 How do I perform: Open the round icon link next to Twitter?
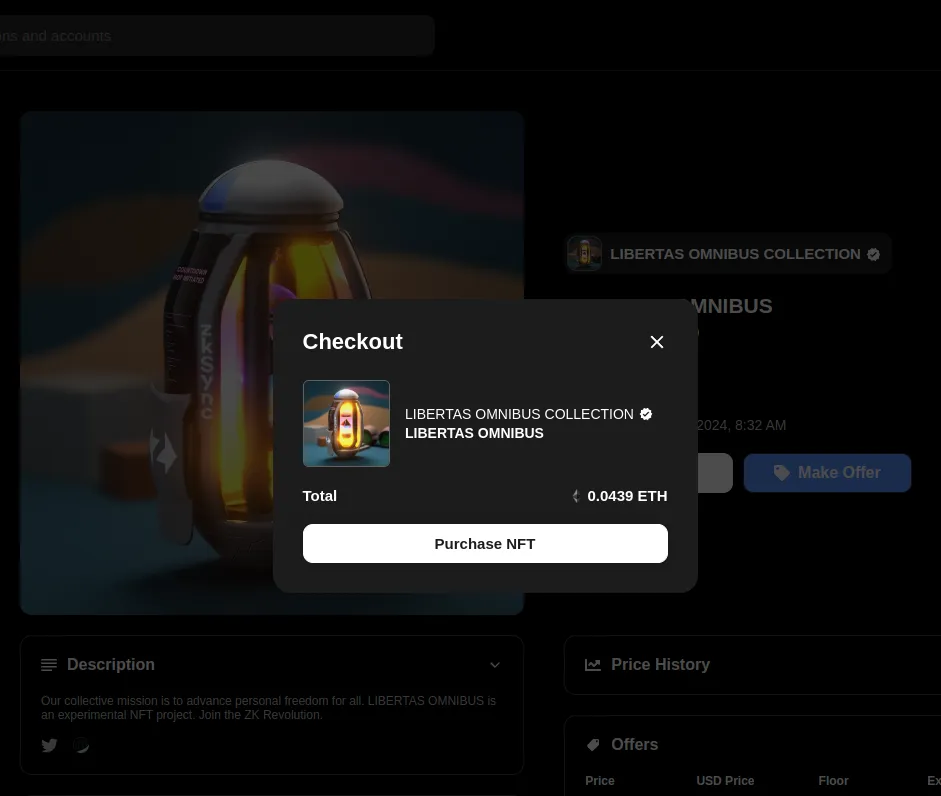(81, 745)
